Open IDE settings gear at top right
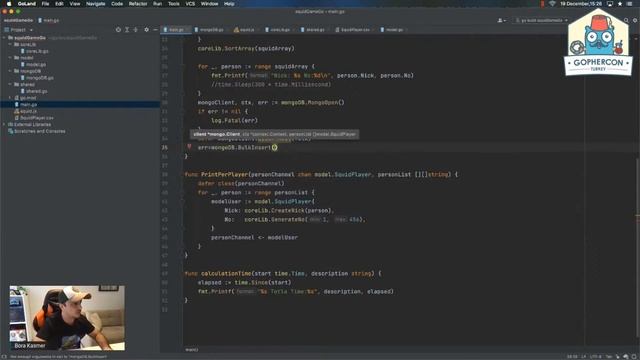Image resolution: width=640 pixels, height=360 pixels. [x=635, y=20]
